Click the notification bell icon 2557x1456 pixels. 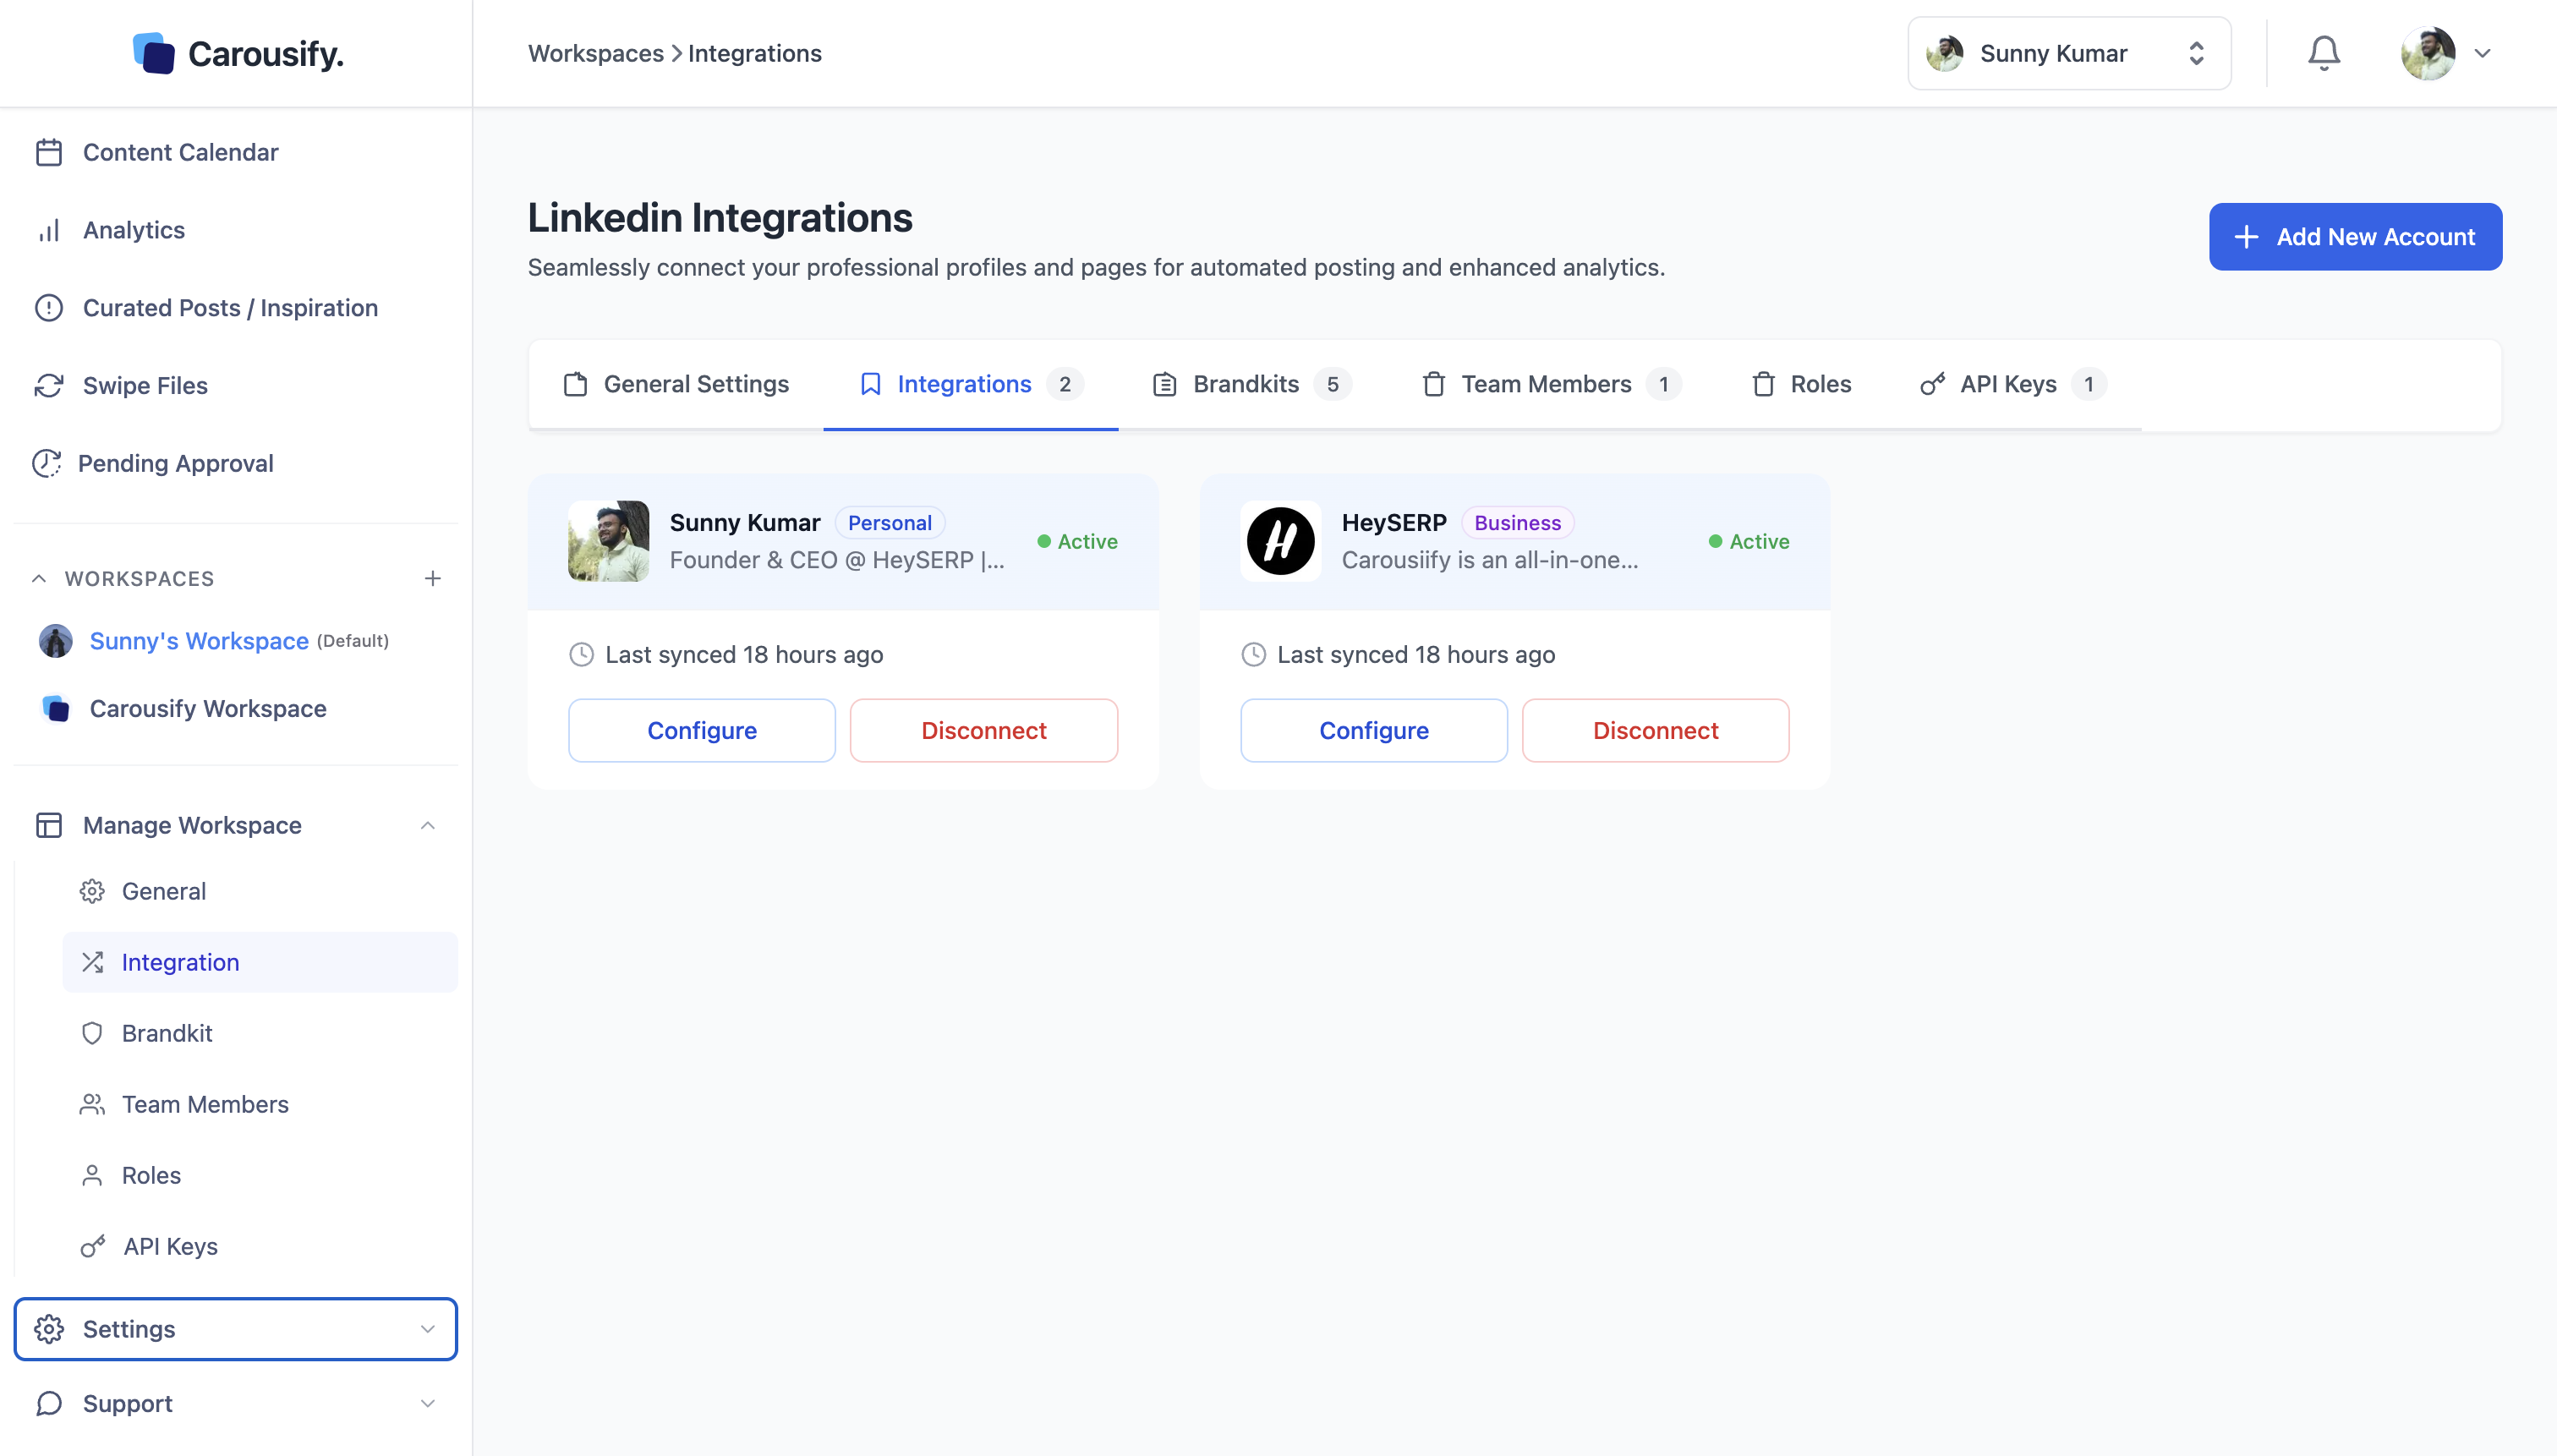pyautogui.click(x=2323, y=53)
